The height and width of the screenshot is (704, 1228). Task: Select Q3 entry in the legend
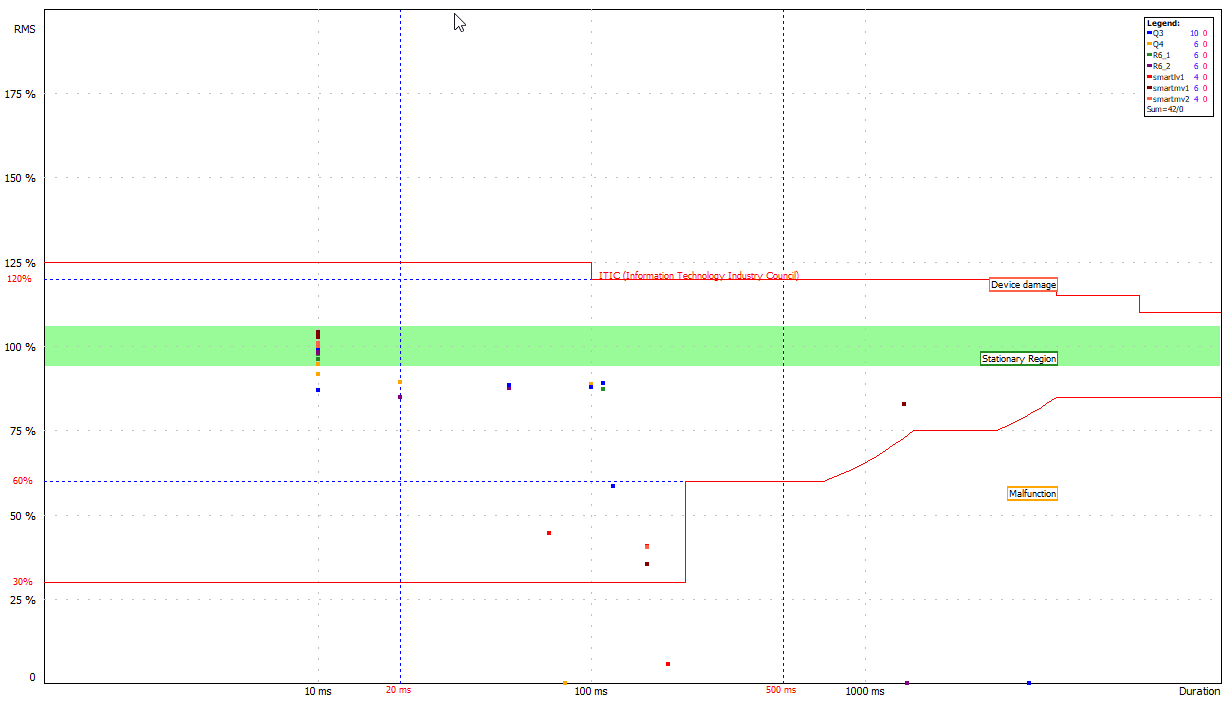click(x=1178, y=33)
